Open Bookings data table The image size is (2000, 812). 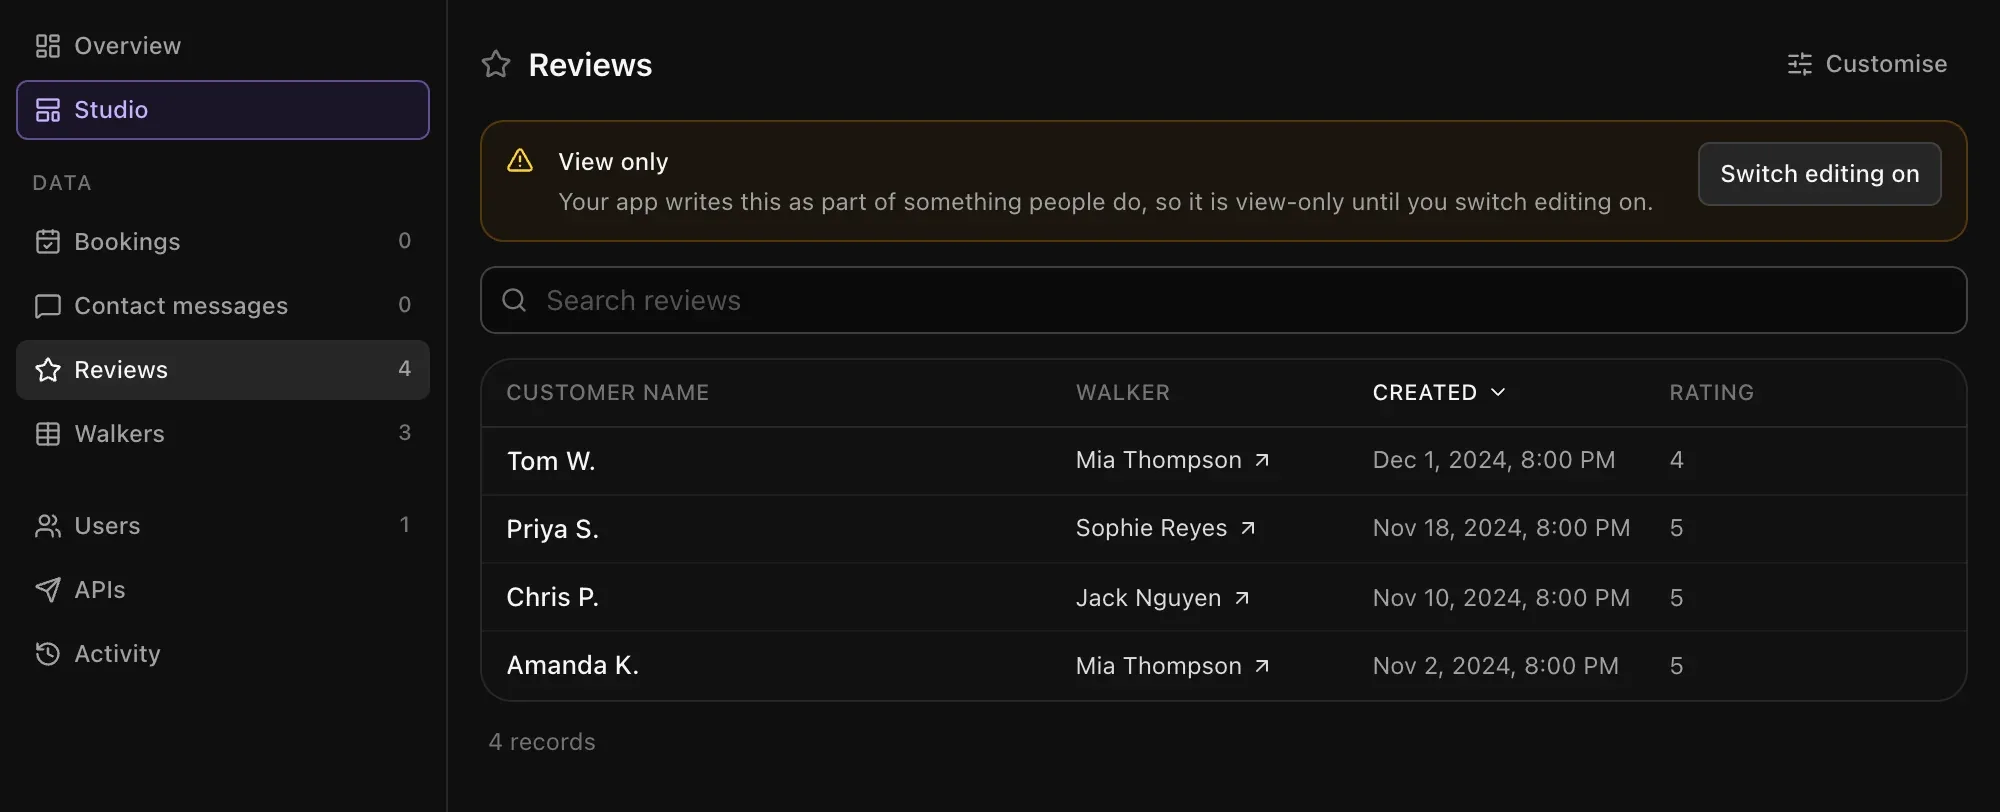223,242
